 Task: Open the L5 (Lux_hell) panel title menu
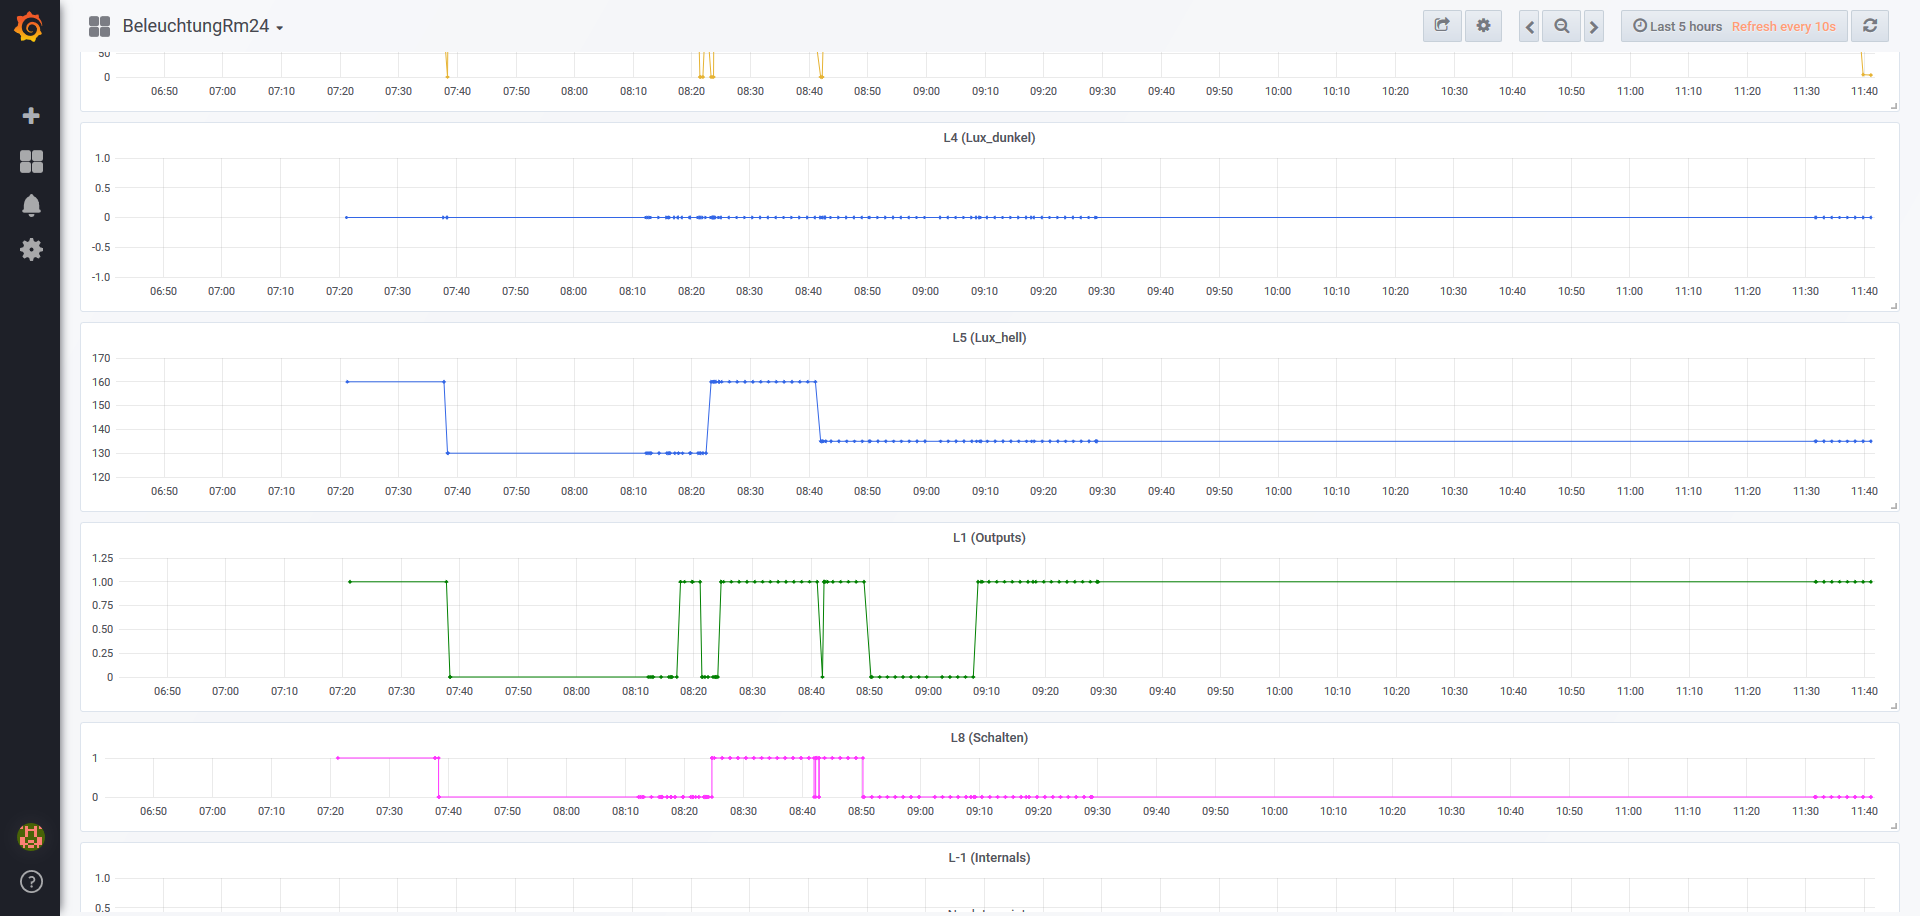click(x=989, y=338)
